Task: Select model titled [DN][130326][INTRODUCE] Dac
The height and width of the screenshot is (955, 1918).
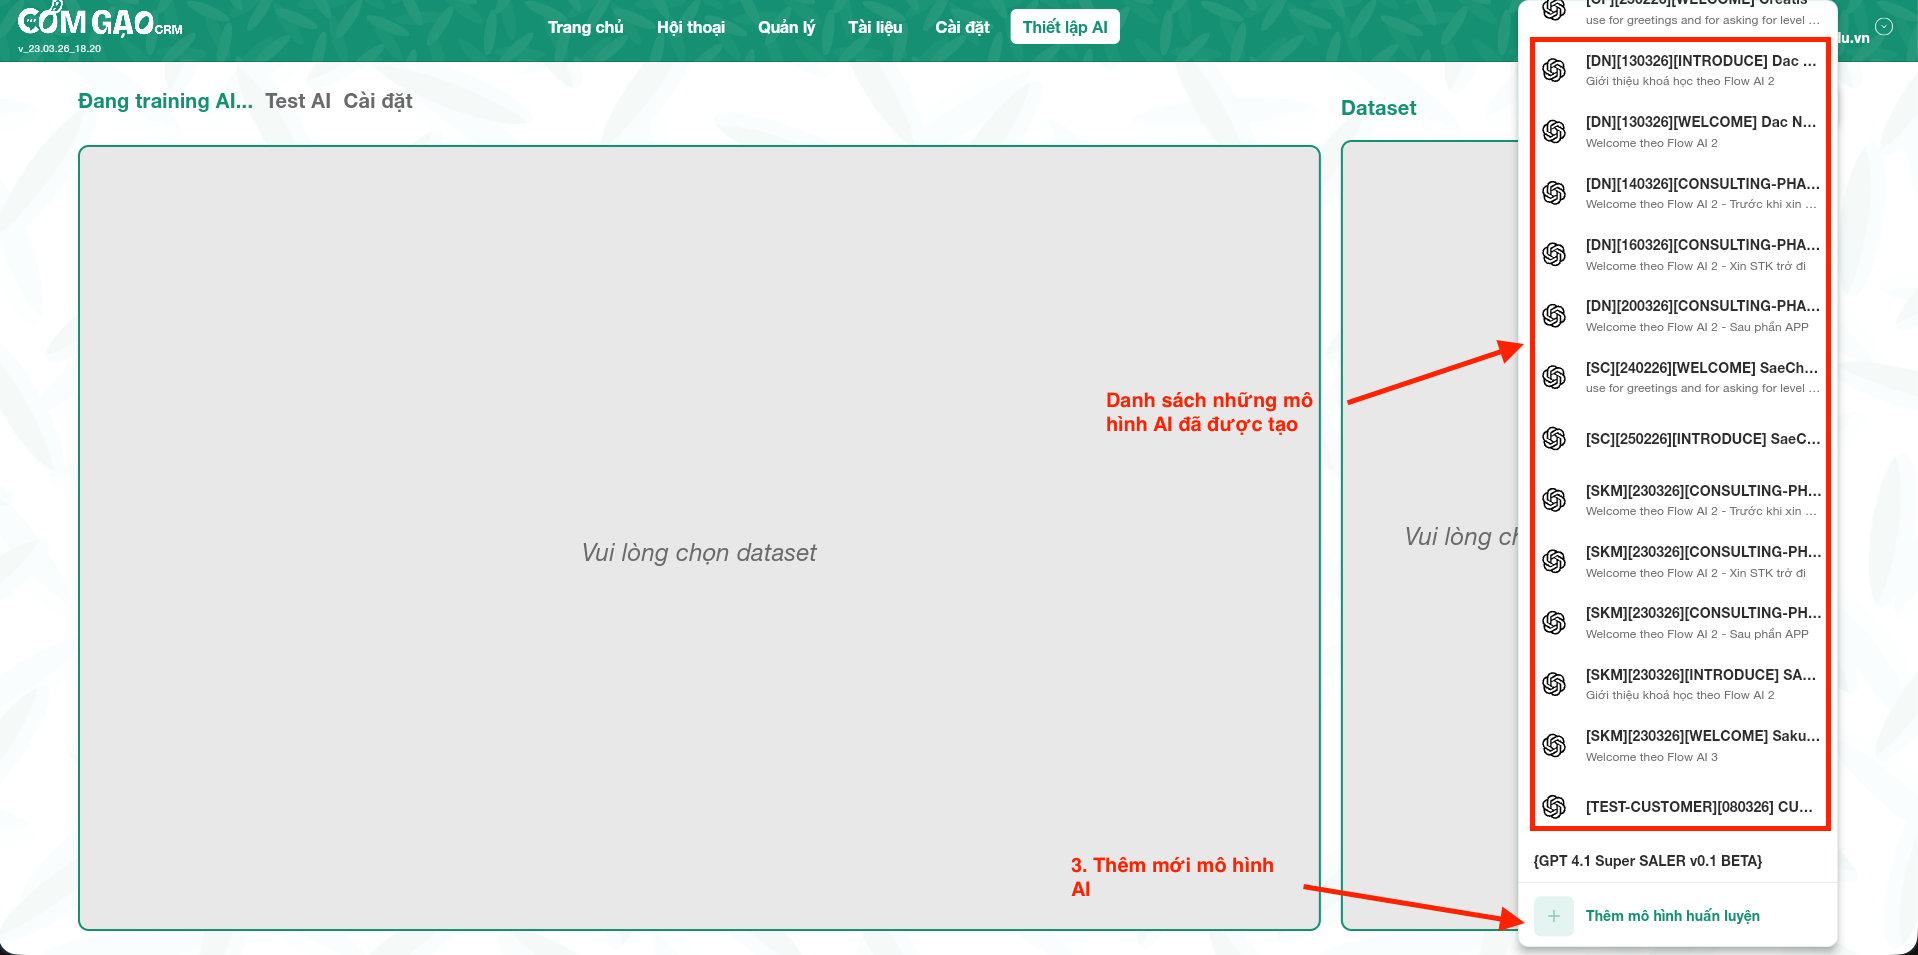Action: pos(1701,61)
